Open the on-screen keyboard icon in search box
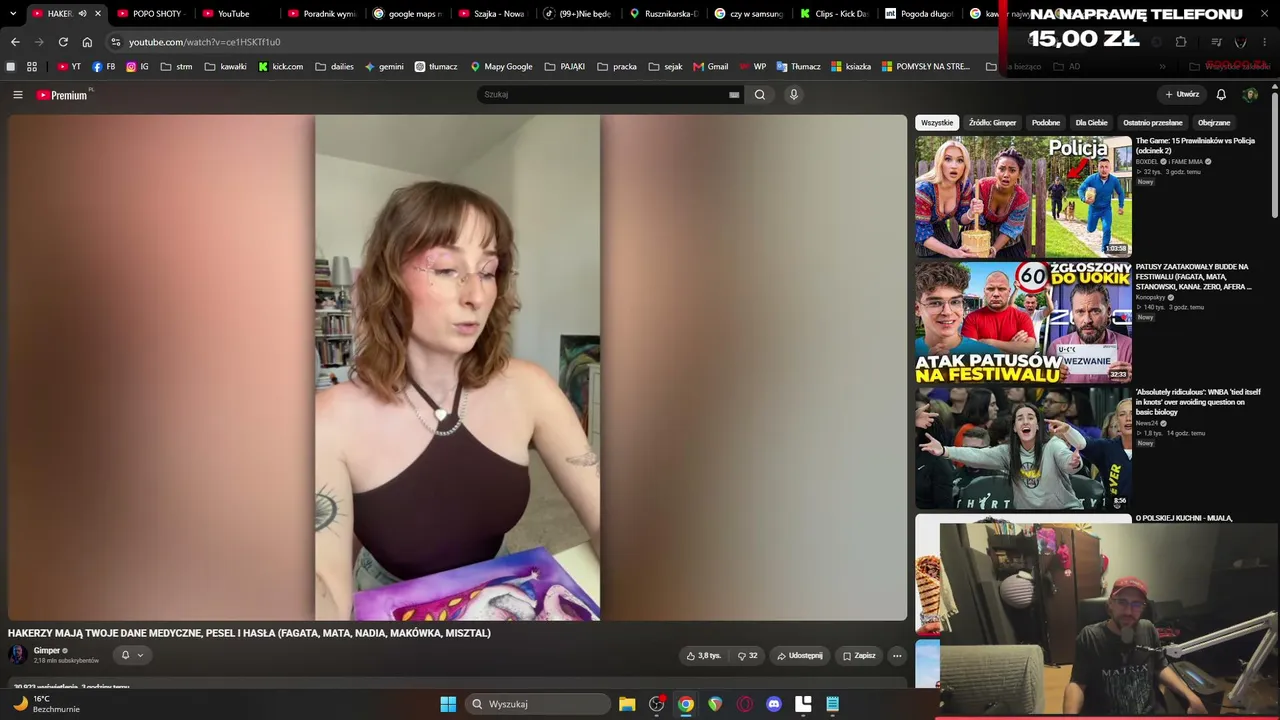The image size is (1280, 720). [x=734, y=95]
